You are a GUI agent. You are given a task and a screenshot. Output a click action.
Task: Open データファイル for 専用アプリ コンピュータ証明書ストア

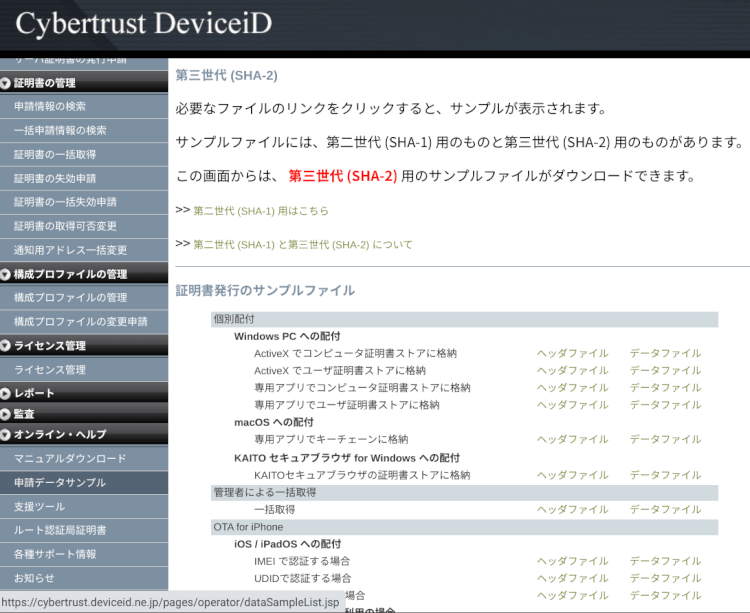click(665, 388)
